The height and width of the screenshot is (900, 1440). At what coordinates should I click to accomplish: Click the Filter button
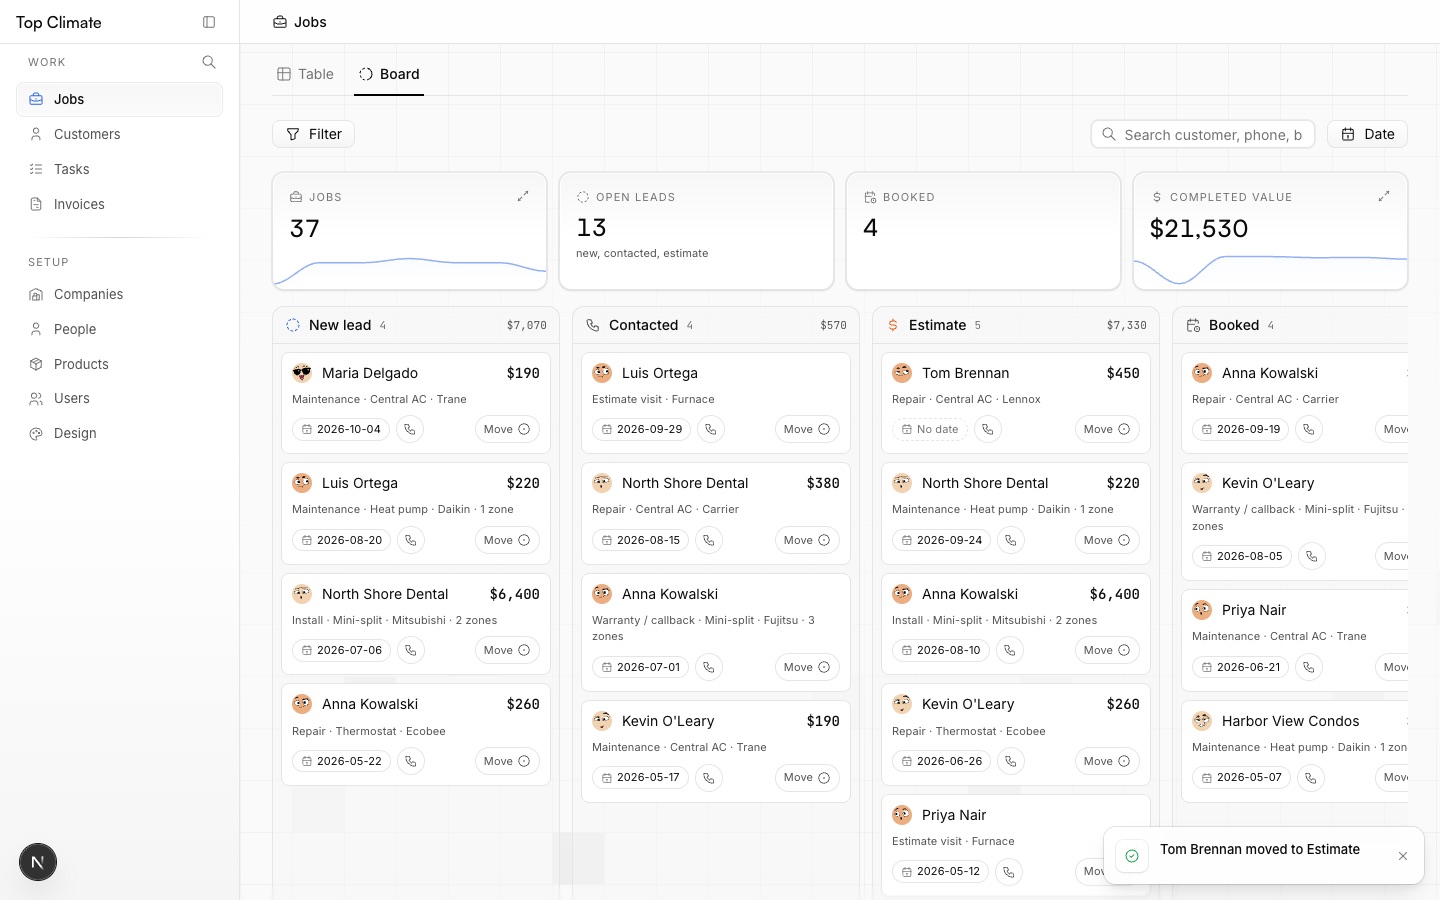tap(313, 134)
